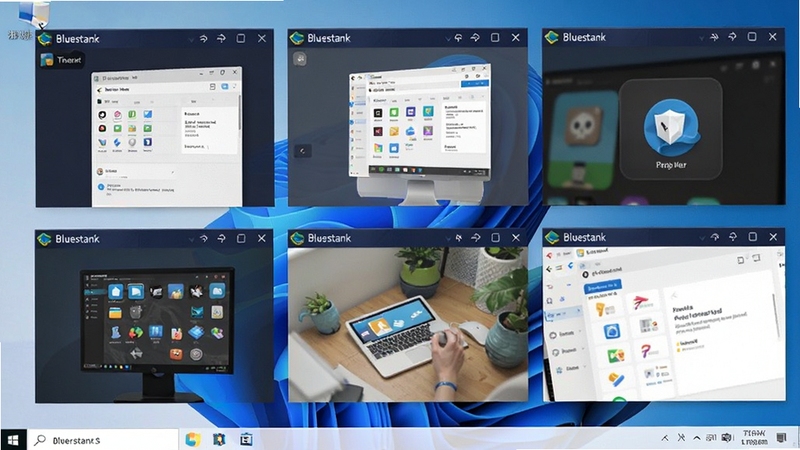Viewport: 800px width, 450px height.
Task: Click the second arrow icon in the tilted-app-page window title bar
Action: click(733, 237)
